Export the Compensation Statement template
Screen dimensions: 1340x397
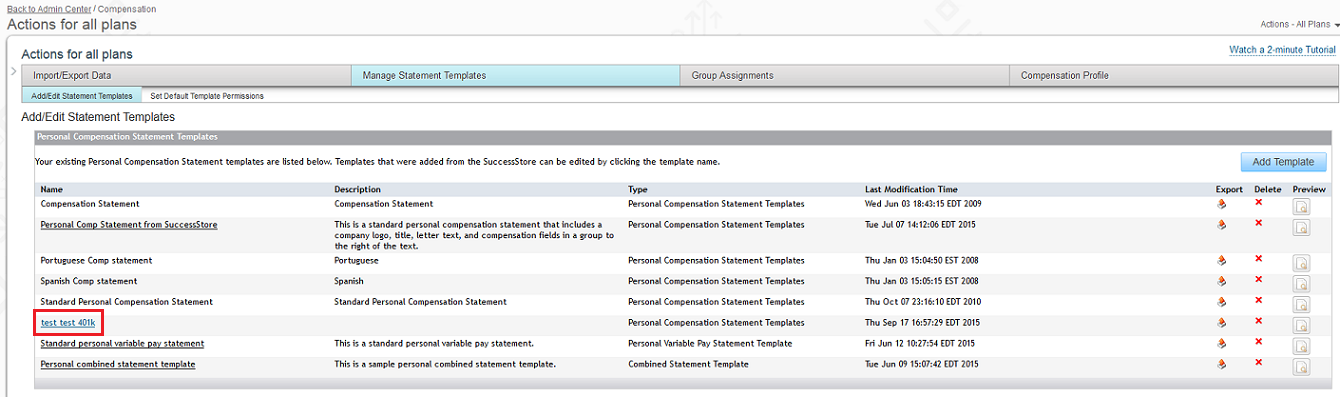point(1221,204)
